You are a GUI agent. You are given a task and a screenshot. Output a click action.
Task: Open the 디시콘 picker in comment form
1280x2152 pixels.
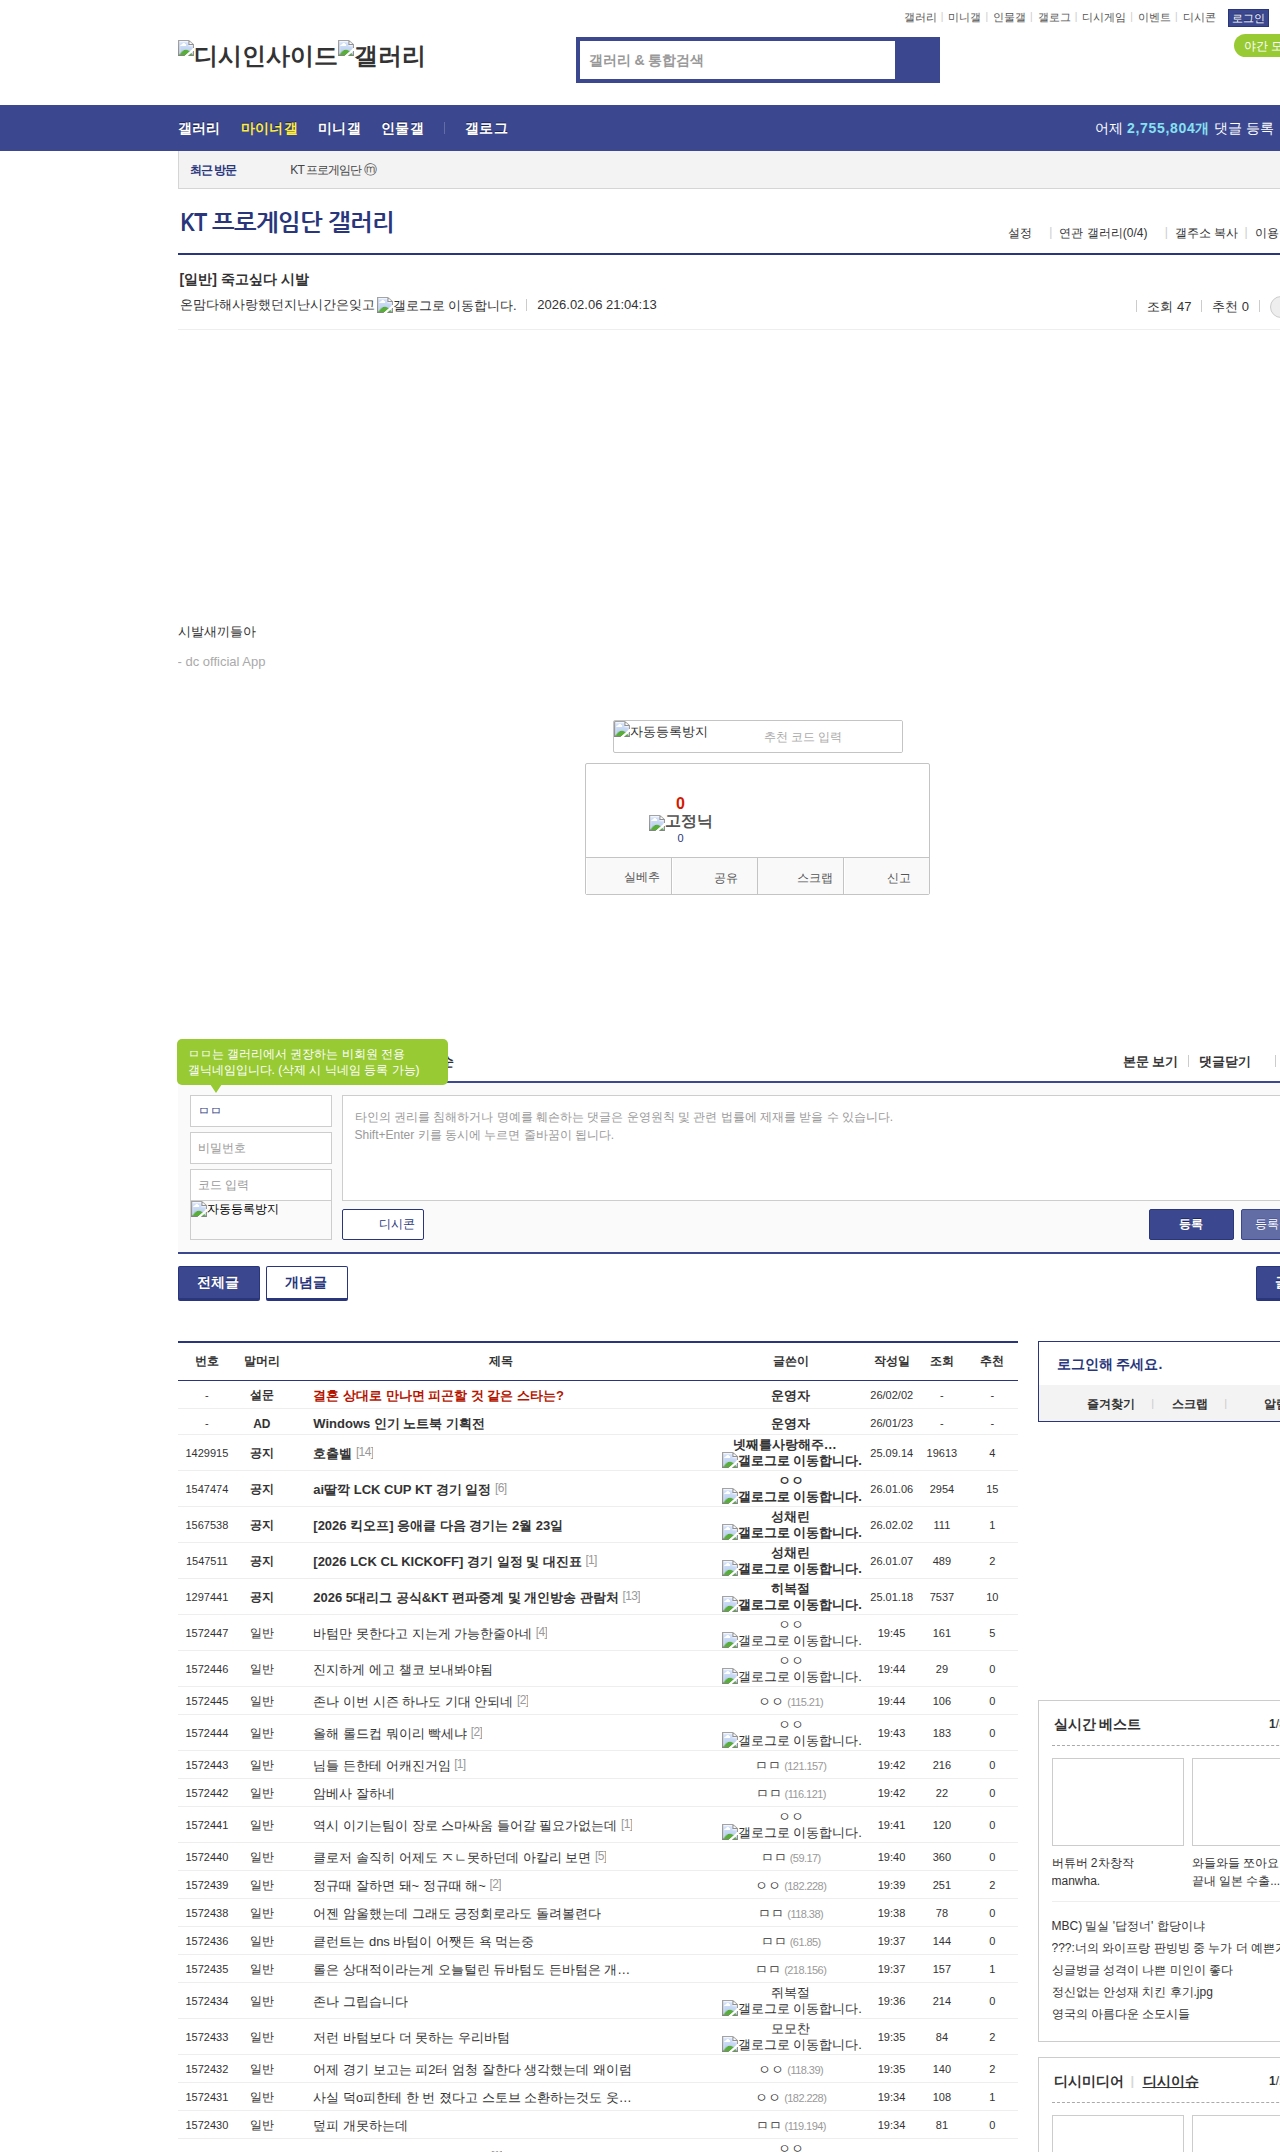pyautogui.click(x=383, y=1224)
